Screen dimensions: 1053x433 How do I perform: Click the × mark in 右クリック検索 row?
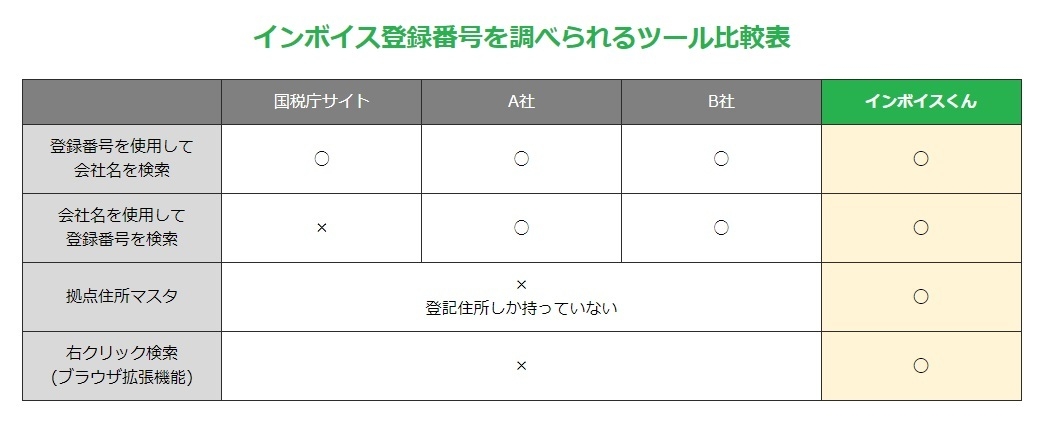coord(521,366)
